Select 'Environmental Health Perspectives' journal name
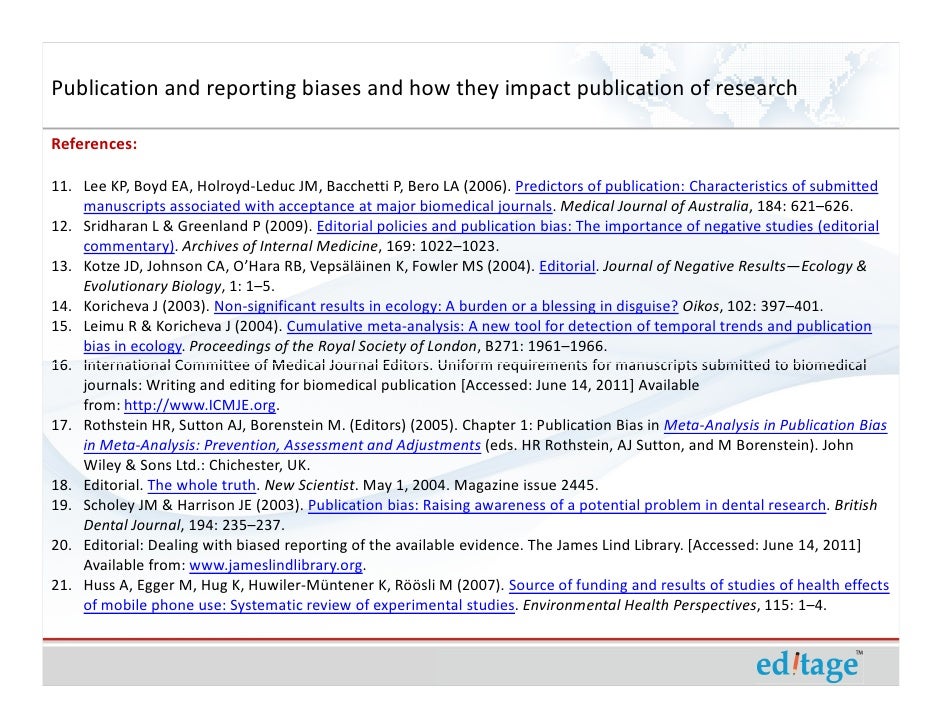Image resolution: width=942 pixels, height=728 pixels. [639, 605]
